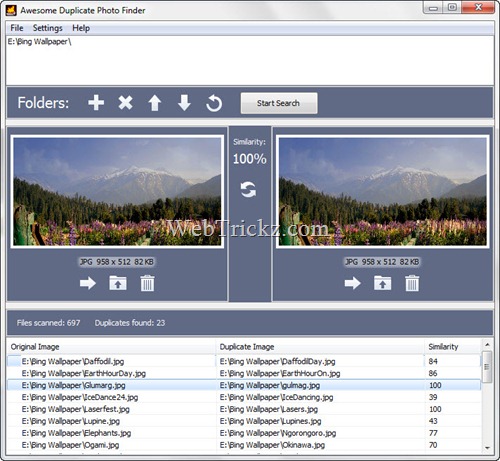The image size is (500, 461).
Task: Open the Help menu
Action: point(81,28)
